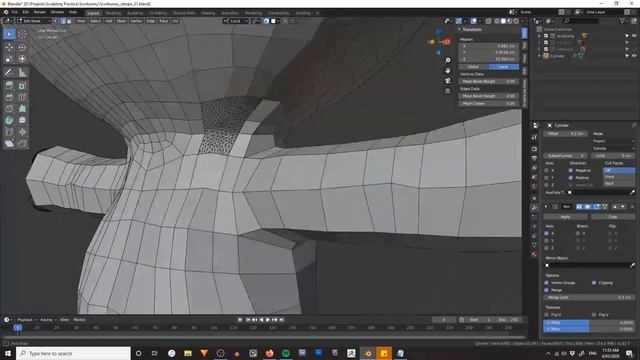Choose Front in Cull Faces list
The image size is (640, 360).
click(x=619, y=177)
